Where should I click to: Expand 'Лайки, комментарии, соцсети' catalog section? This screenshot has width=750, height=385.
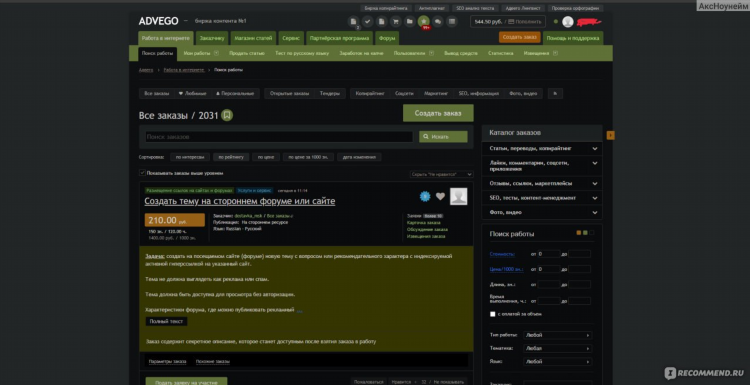[x=542, y=165]
